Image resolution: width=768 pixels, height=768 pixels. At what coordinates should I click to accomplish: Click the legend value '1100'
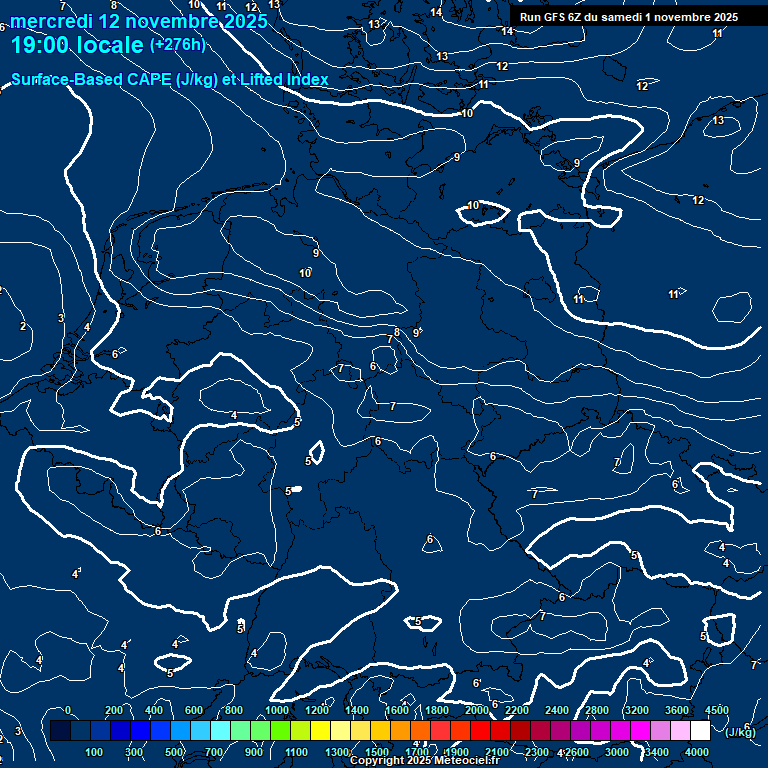(296, 752)
